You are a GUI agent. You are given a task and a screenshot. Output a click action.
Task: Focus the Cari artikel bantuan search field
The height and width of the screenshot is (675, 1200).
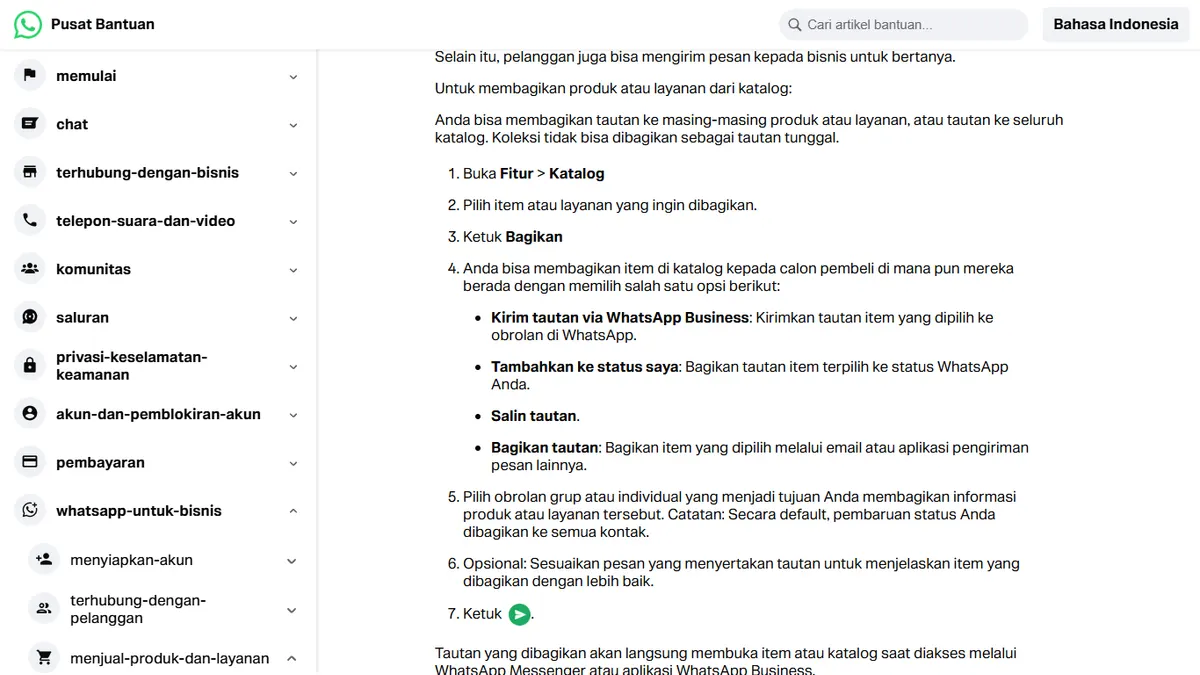[x=903, y=24]
